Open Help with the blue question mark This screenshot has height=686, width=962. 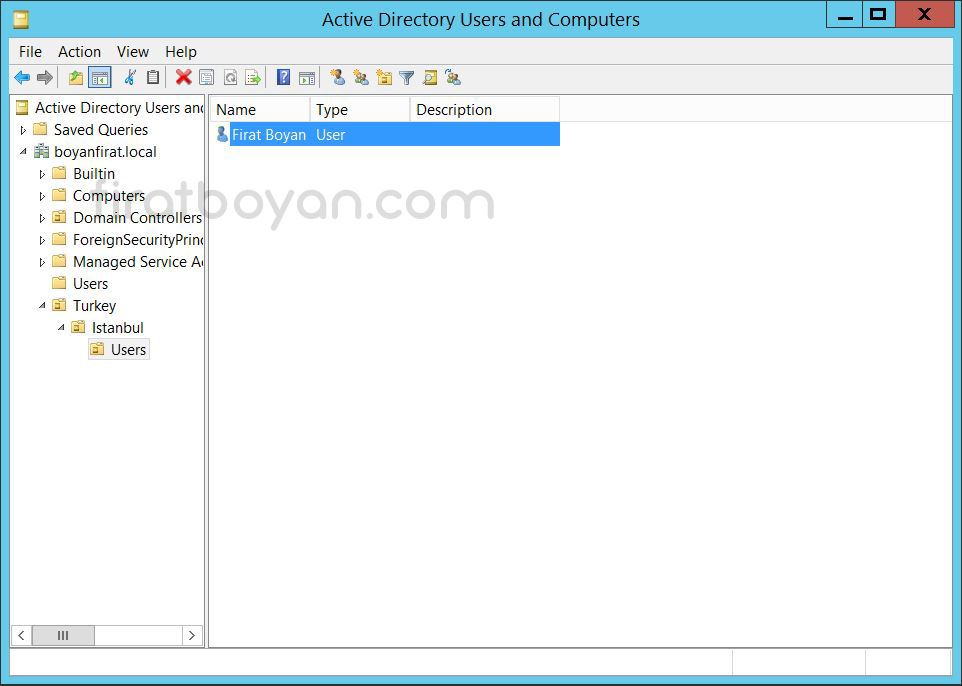(x=283, y=77)
